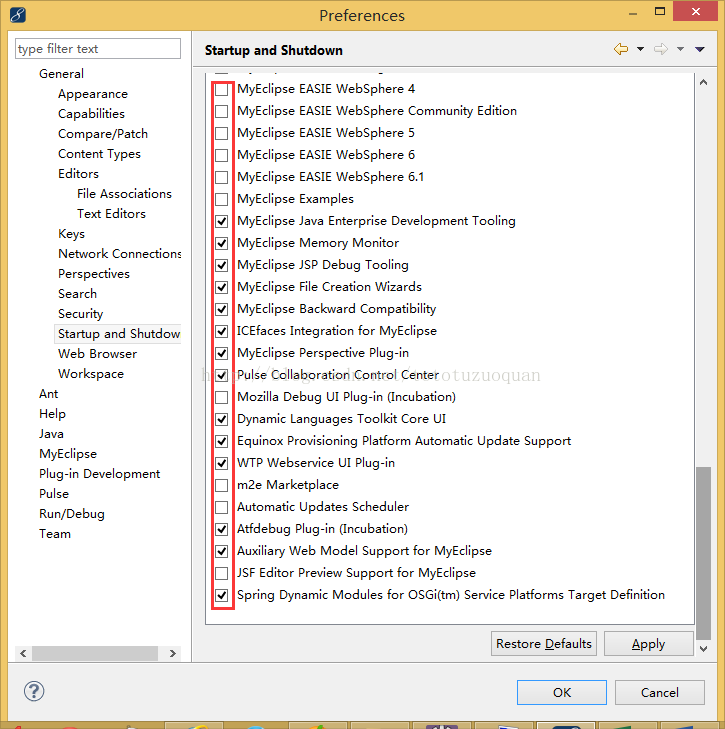Click the forward navigation arrow icon
725x729 pixels.
[x=661, y=49]
